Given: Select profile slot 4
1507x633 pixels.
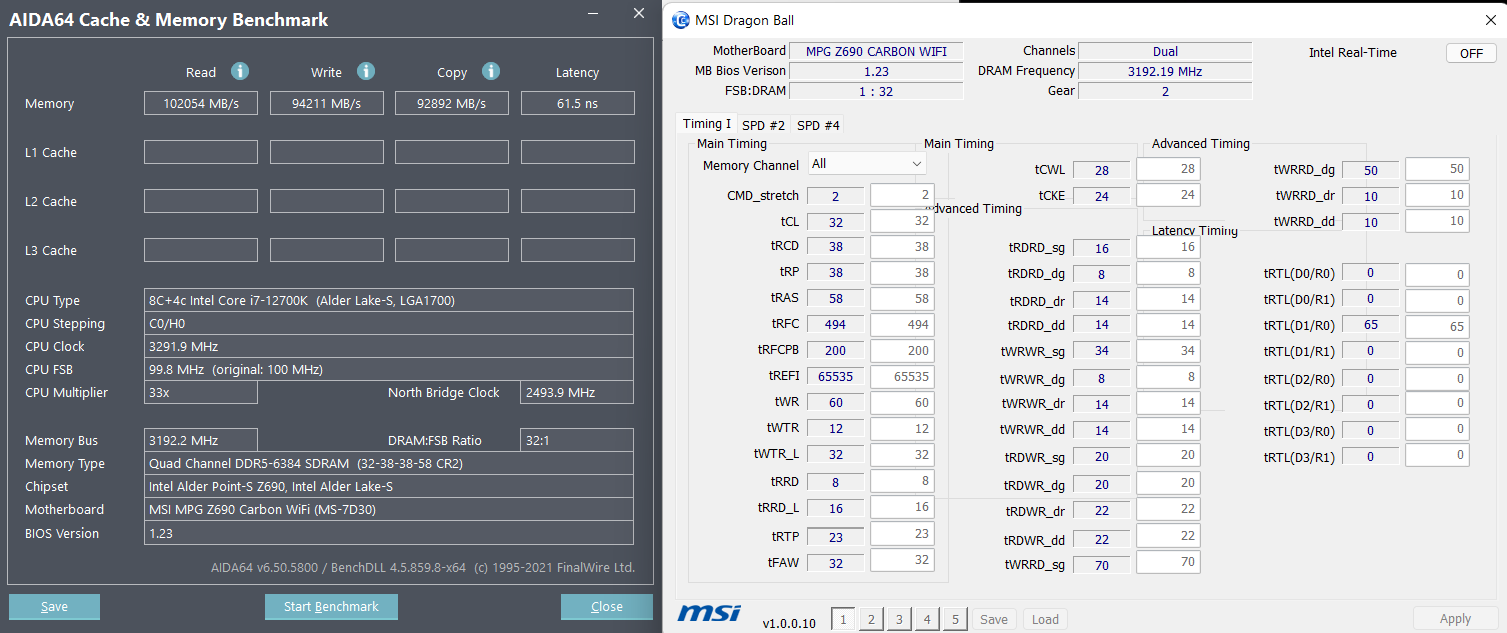Looking at the screenshot, I should 927,619.
